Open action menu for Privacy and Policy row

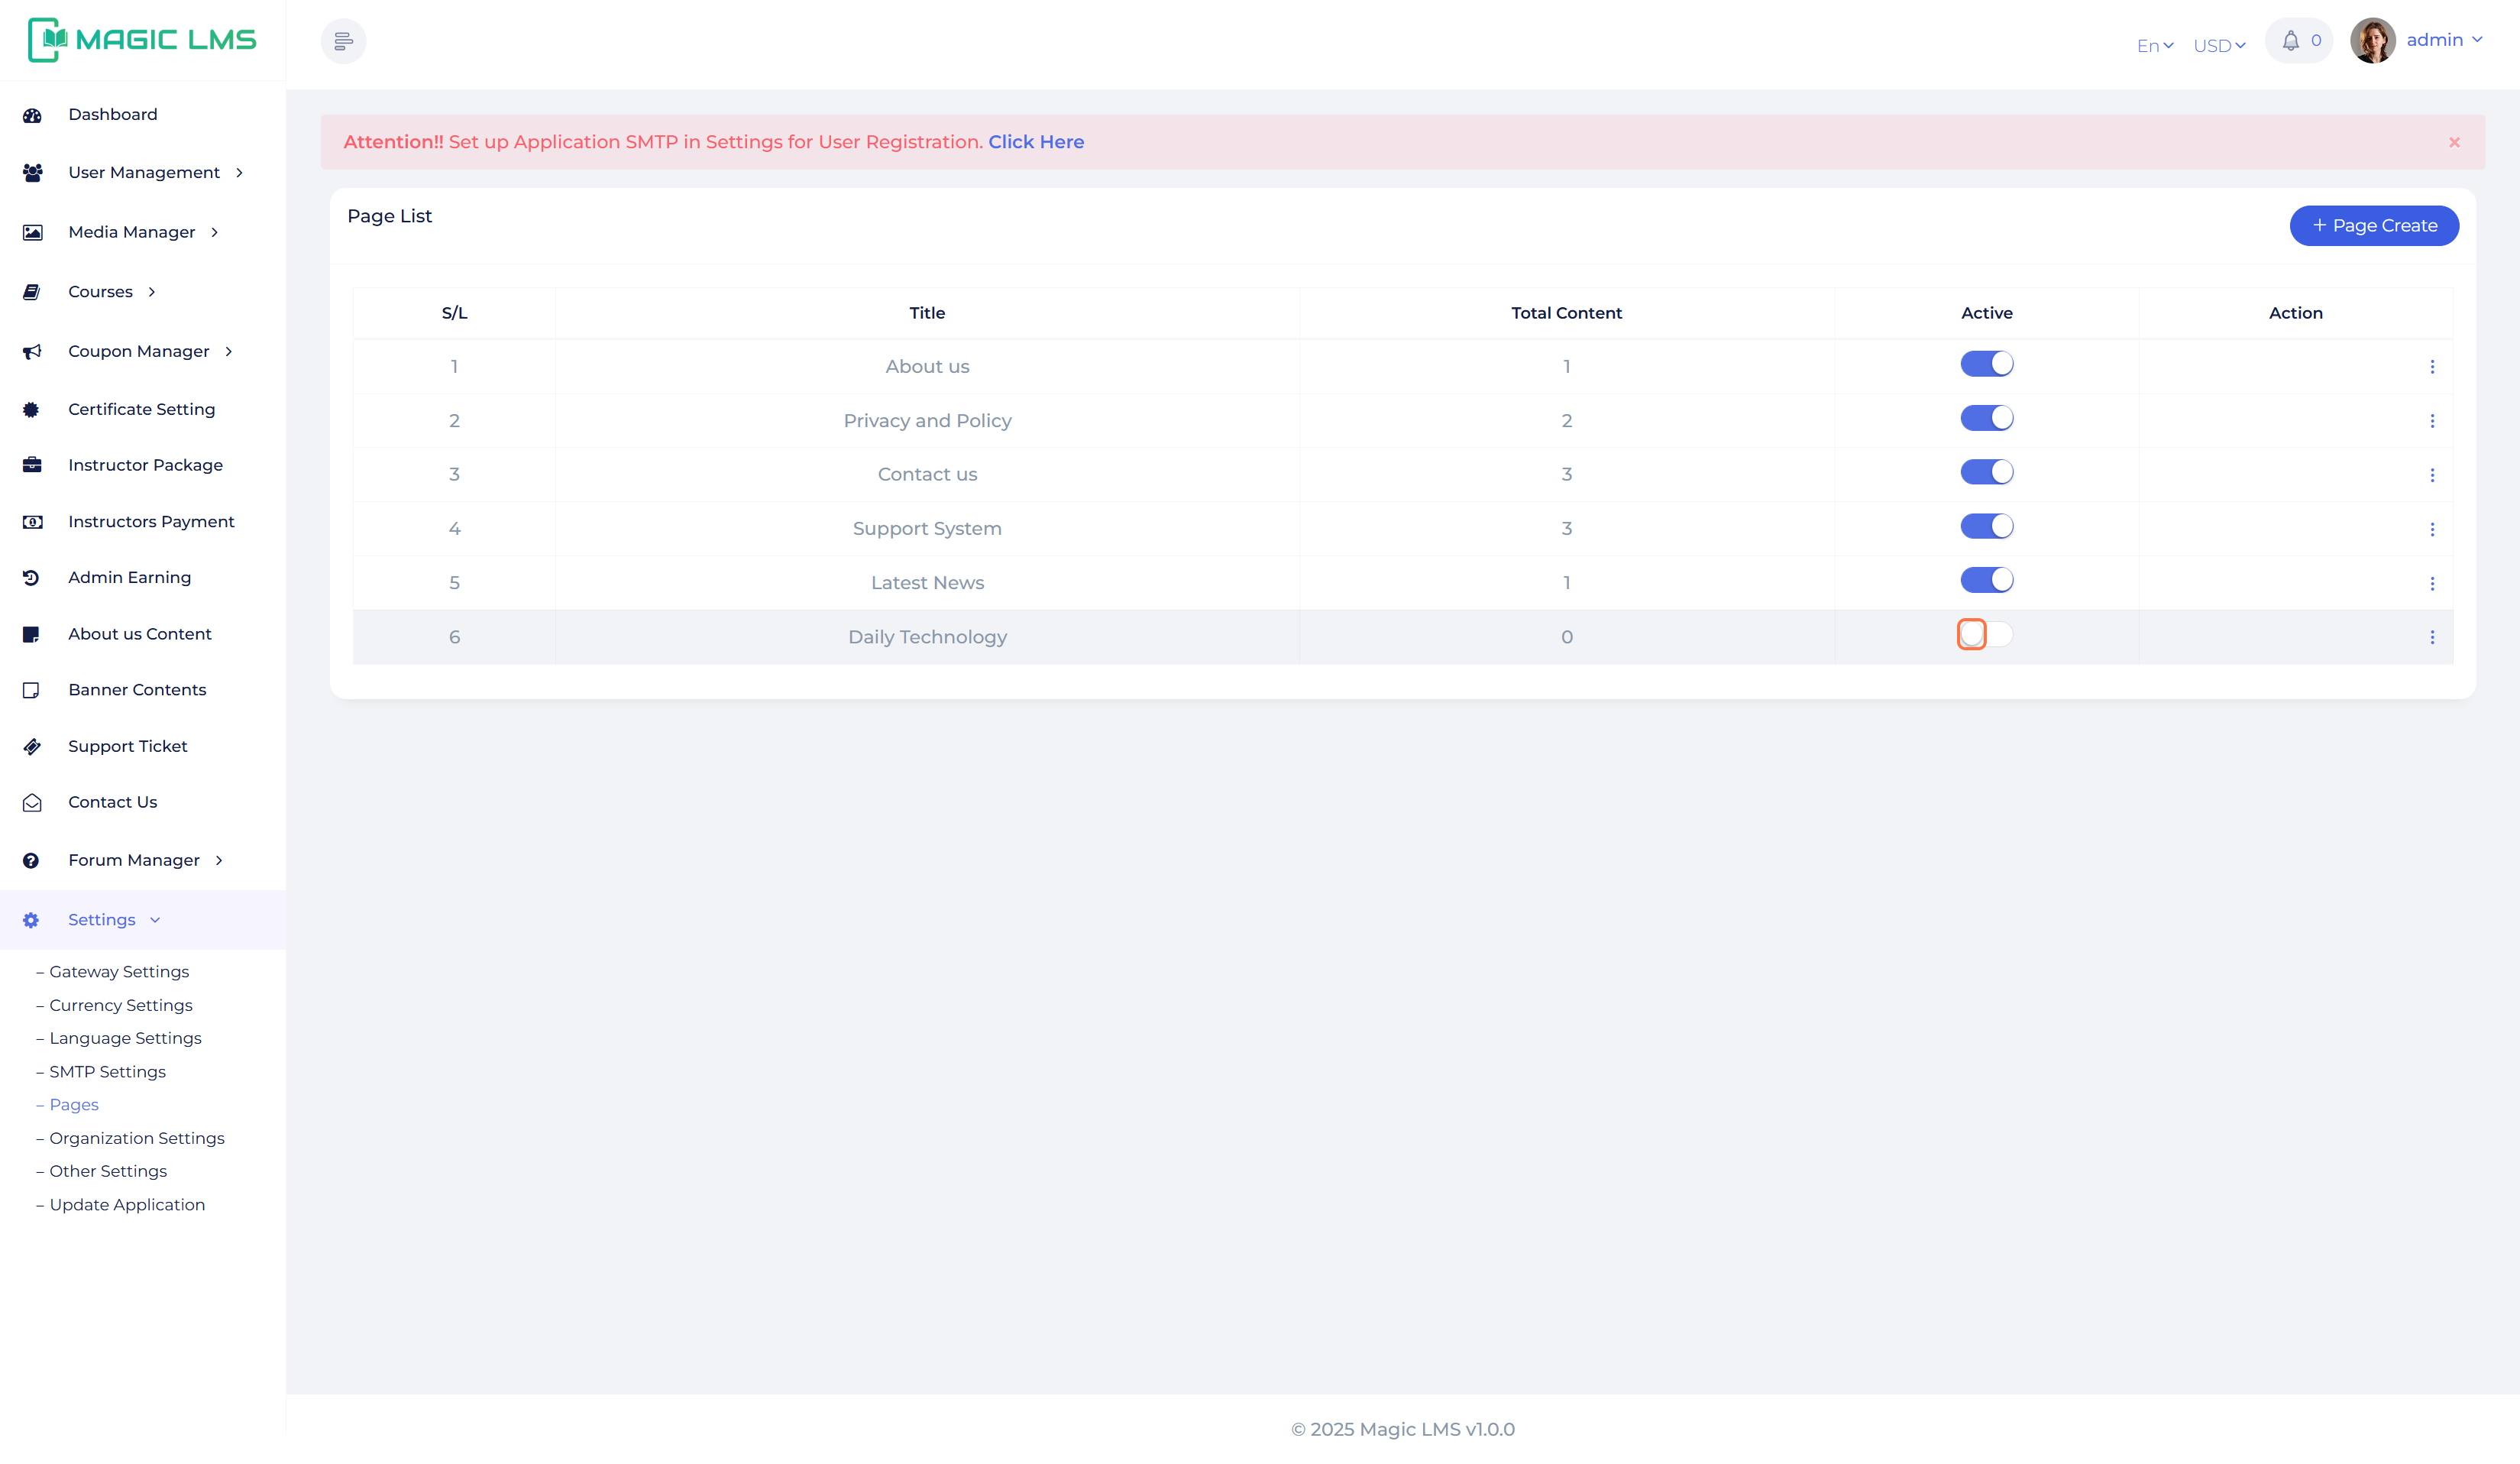point(2432,421)
